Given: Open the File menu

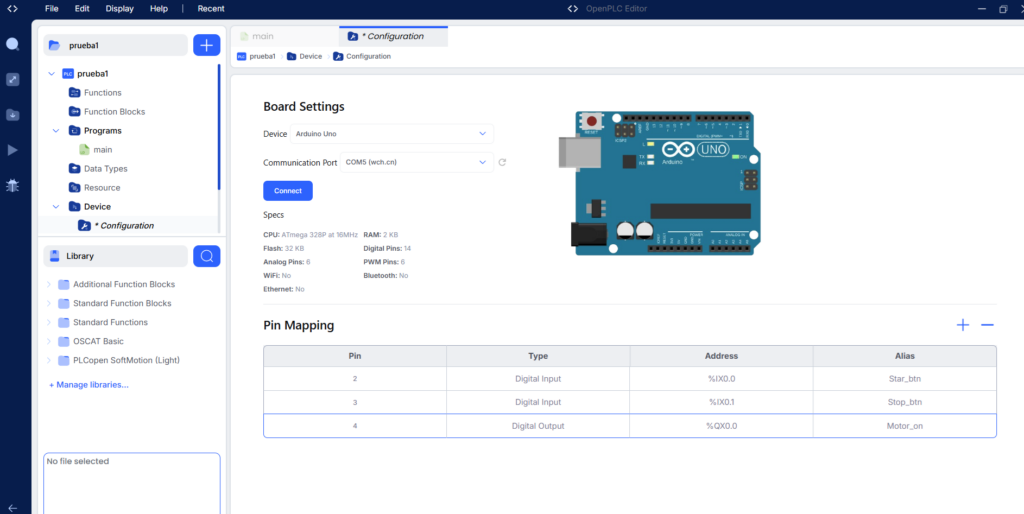Looking at the screenshot, I should (x=52, y=8).
